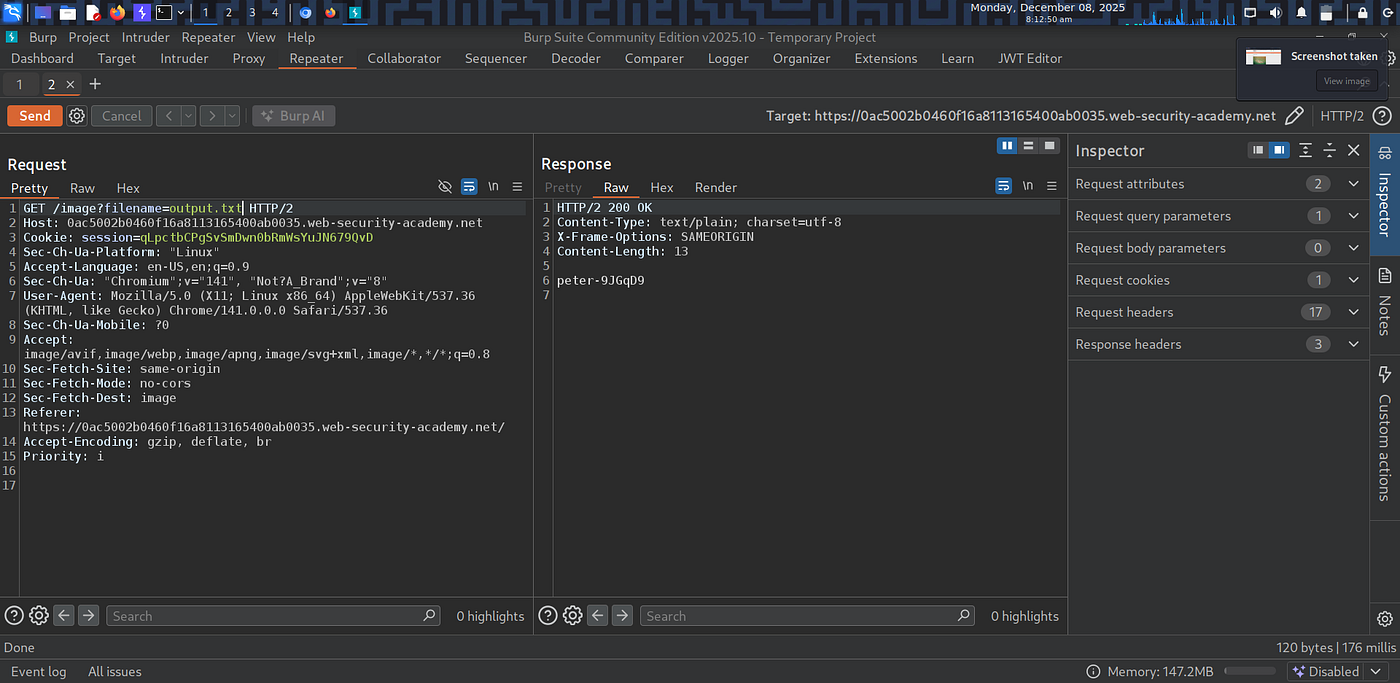Dock Inspector panel to the left

click(x=1258, y=150)
